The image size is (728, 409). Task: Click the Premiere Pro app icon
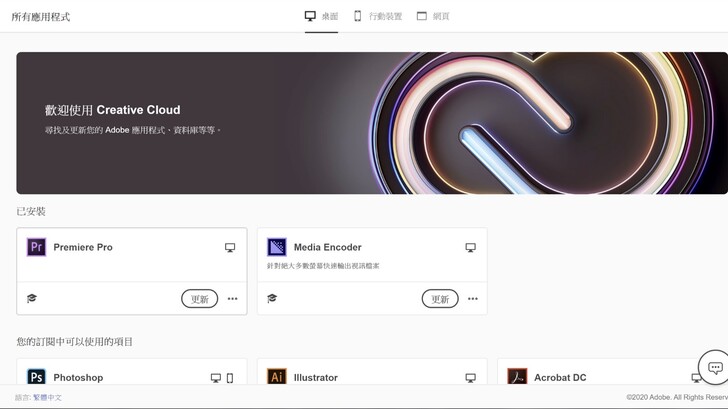(x=36, y=247)
